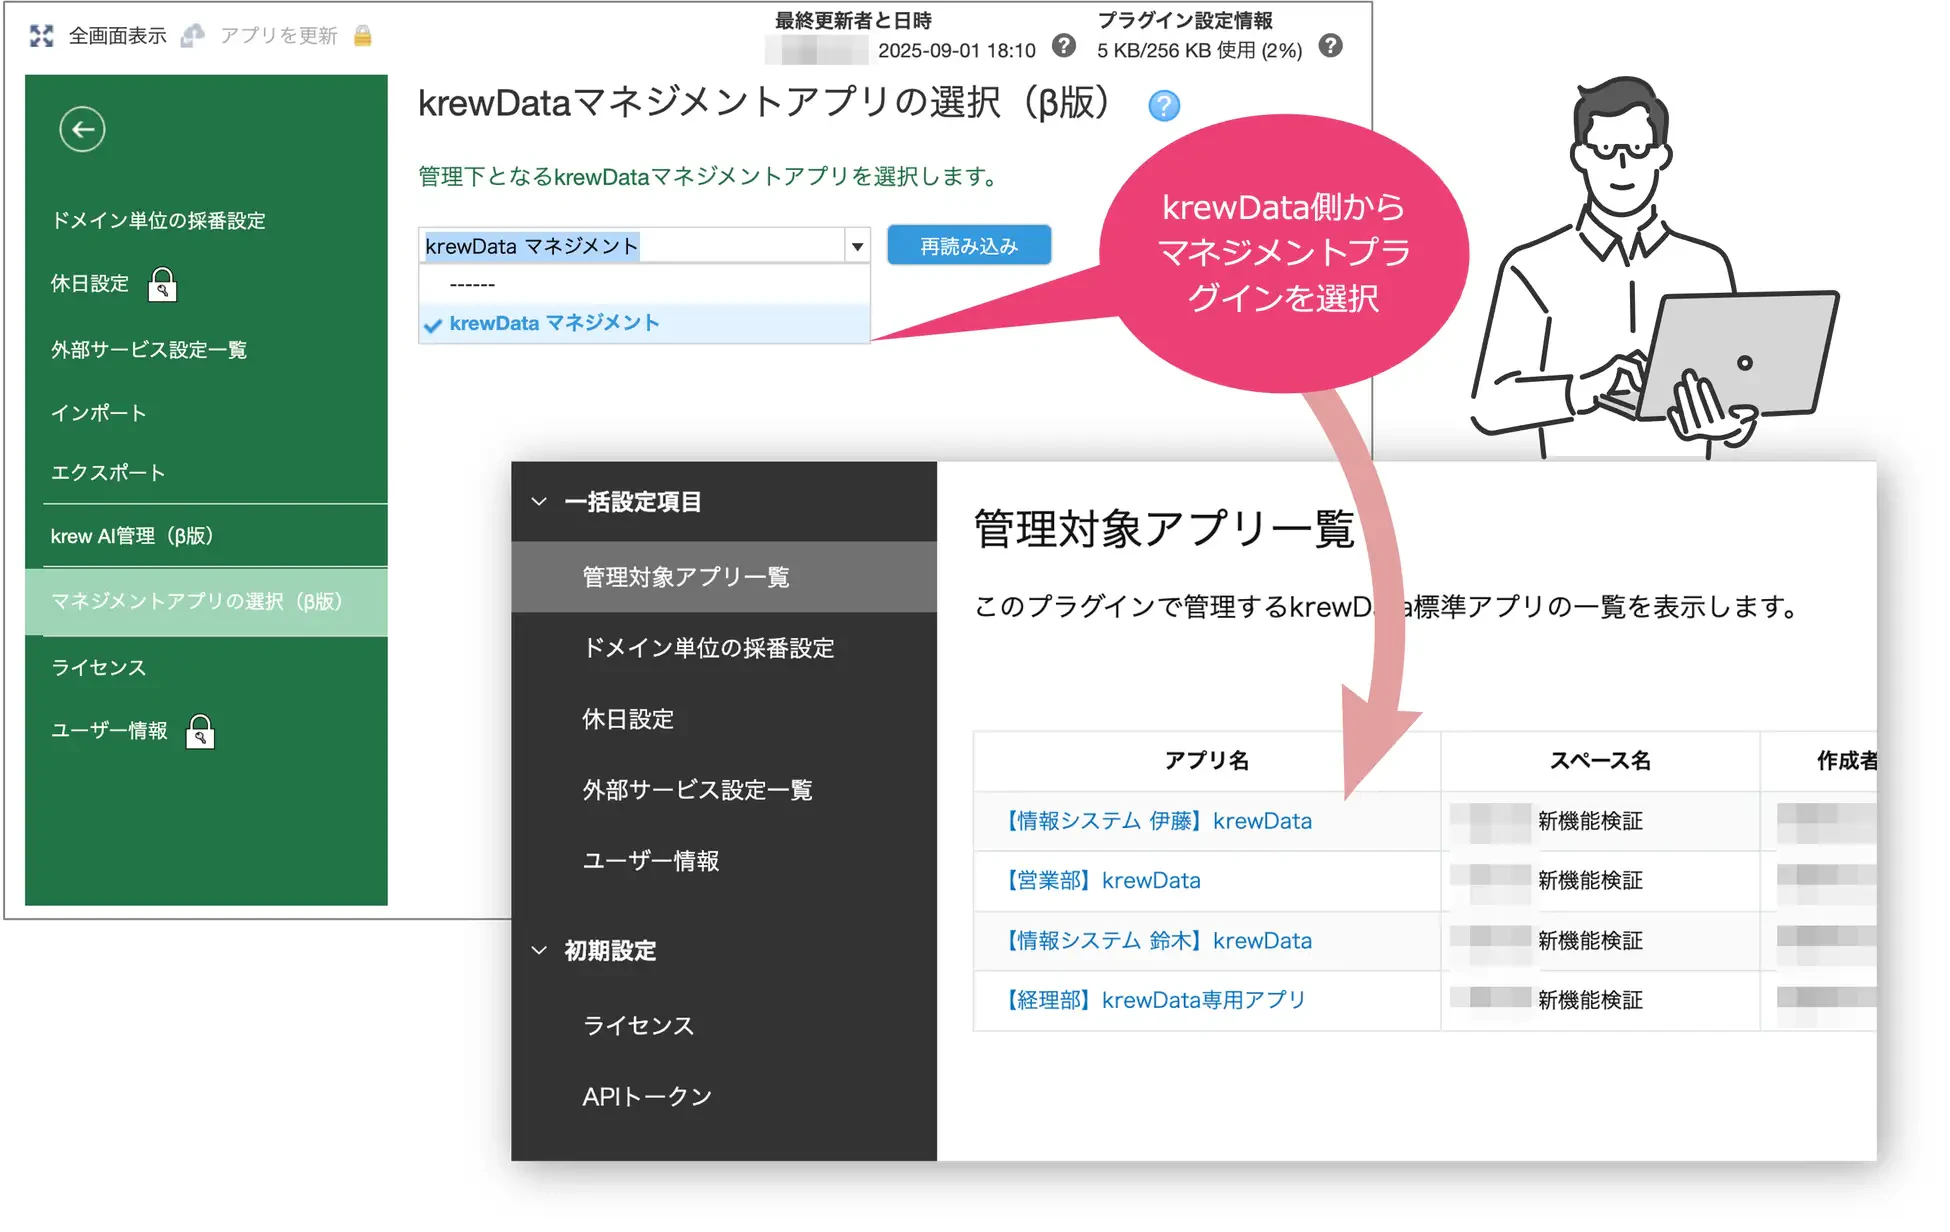Viewport: 1950px width, 1232px height.
Task: Click the lock icon beside 休日設定
Action: [x=162, y=285]
